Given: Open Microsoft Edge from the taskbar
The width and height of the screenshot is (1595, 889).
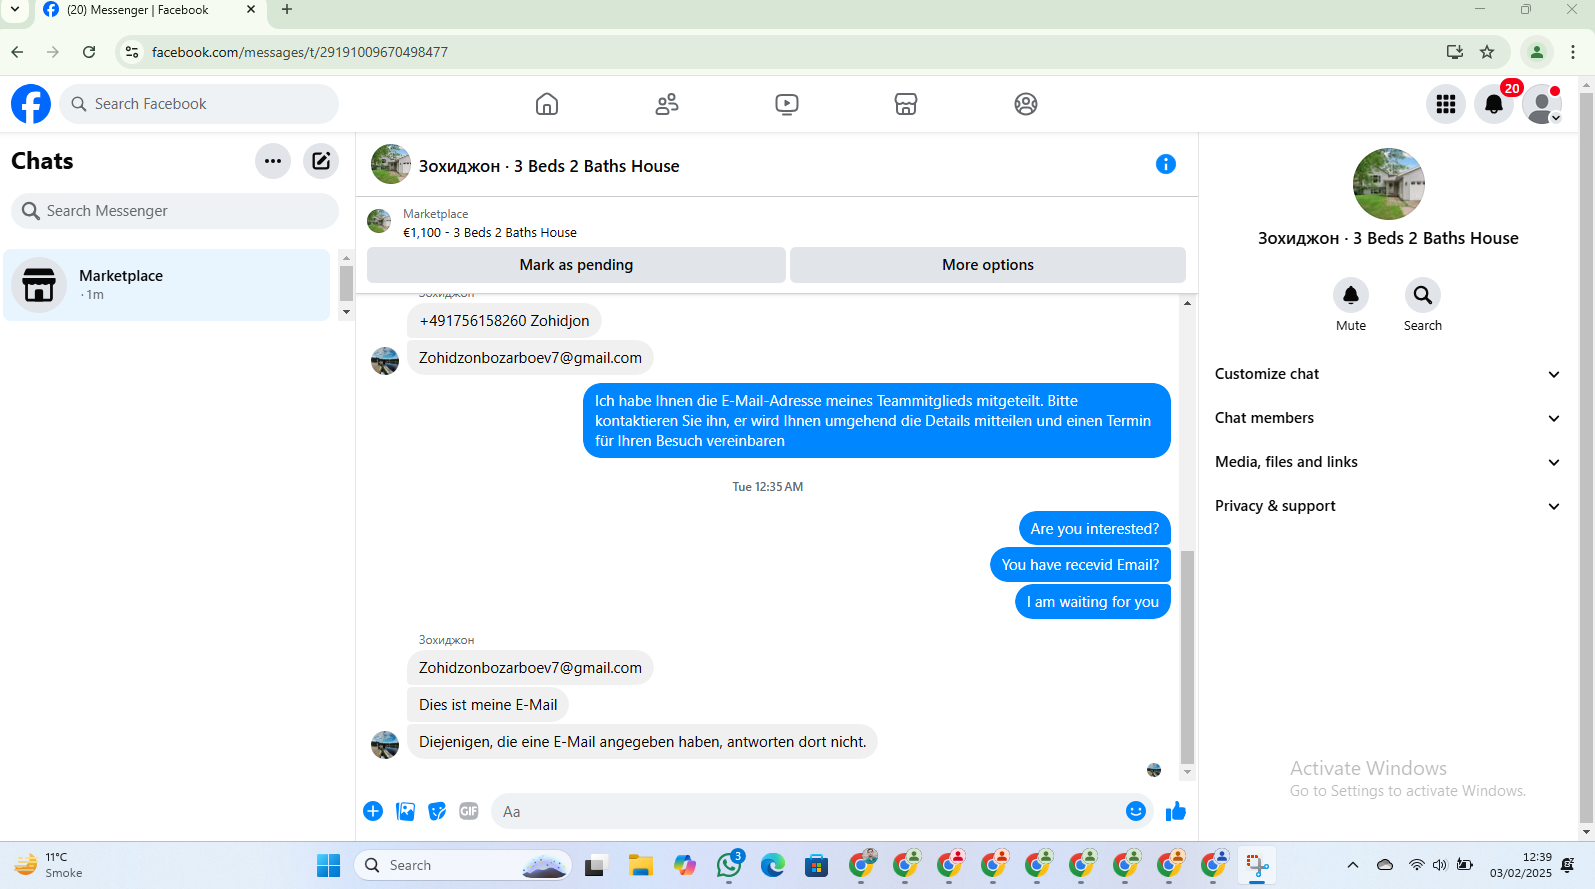Looking at the screenshot, I should (773, 865).
